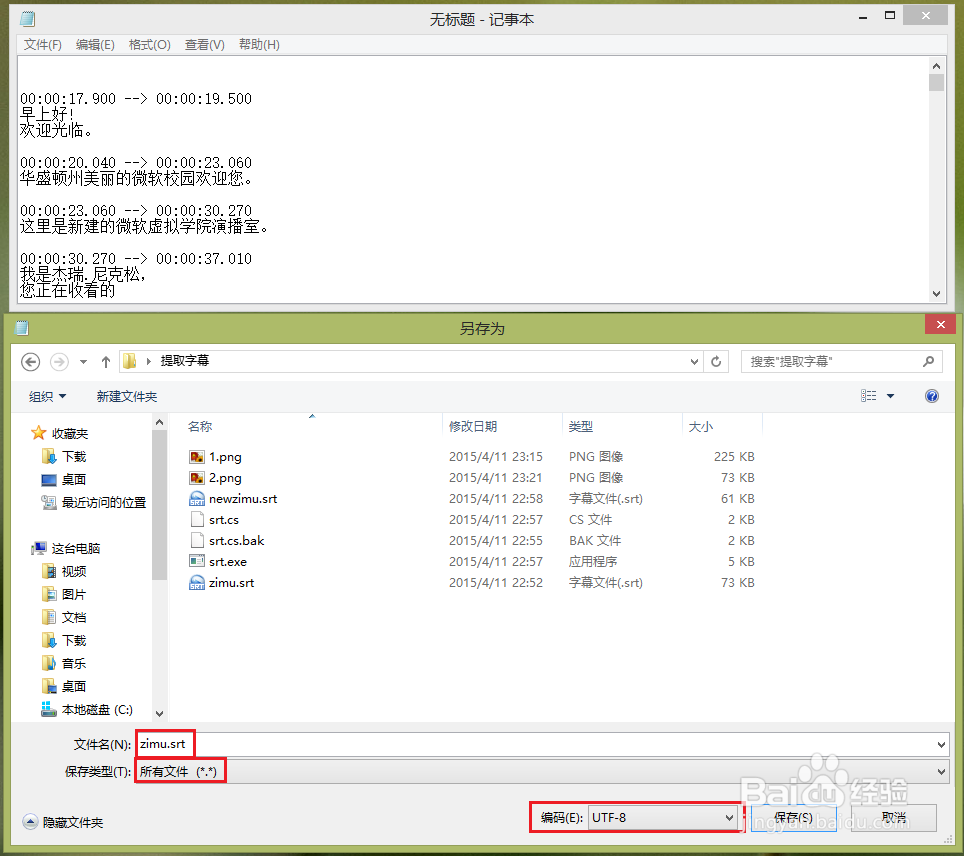
Task: Open the blue help icon
Action: point(931,396)
